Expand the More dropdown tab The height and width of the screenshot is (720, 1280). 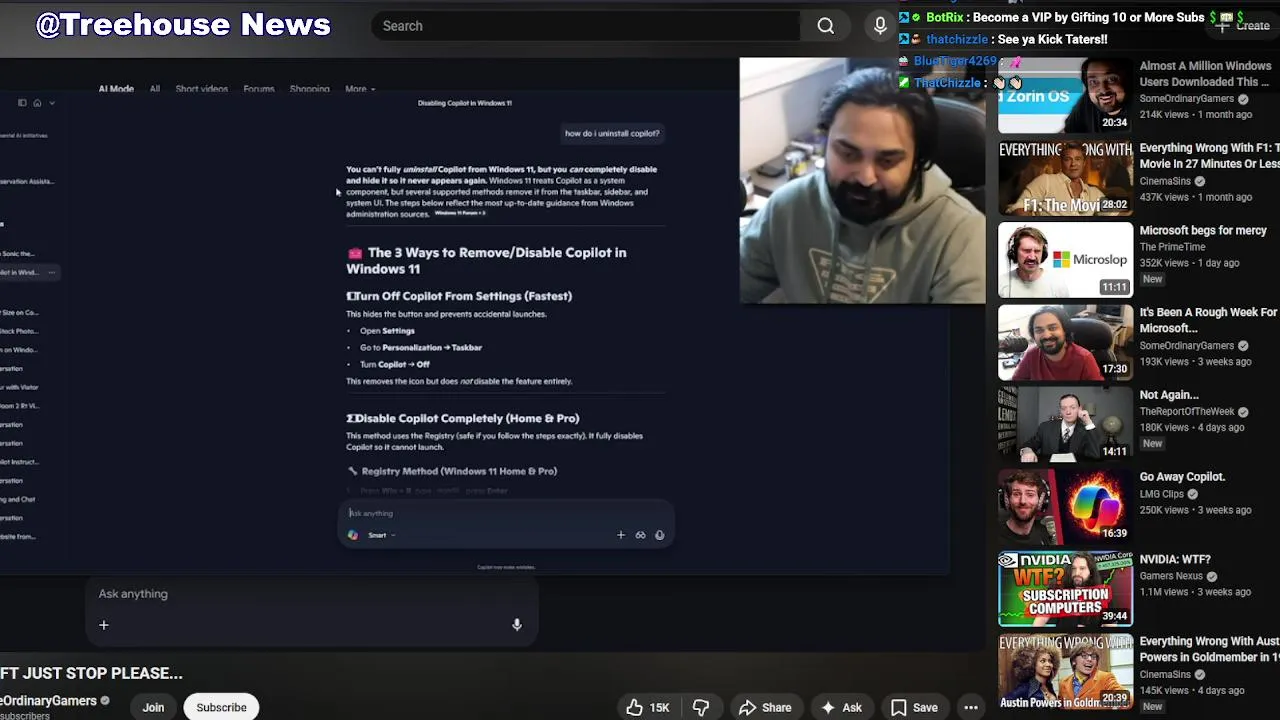360,89
